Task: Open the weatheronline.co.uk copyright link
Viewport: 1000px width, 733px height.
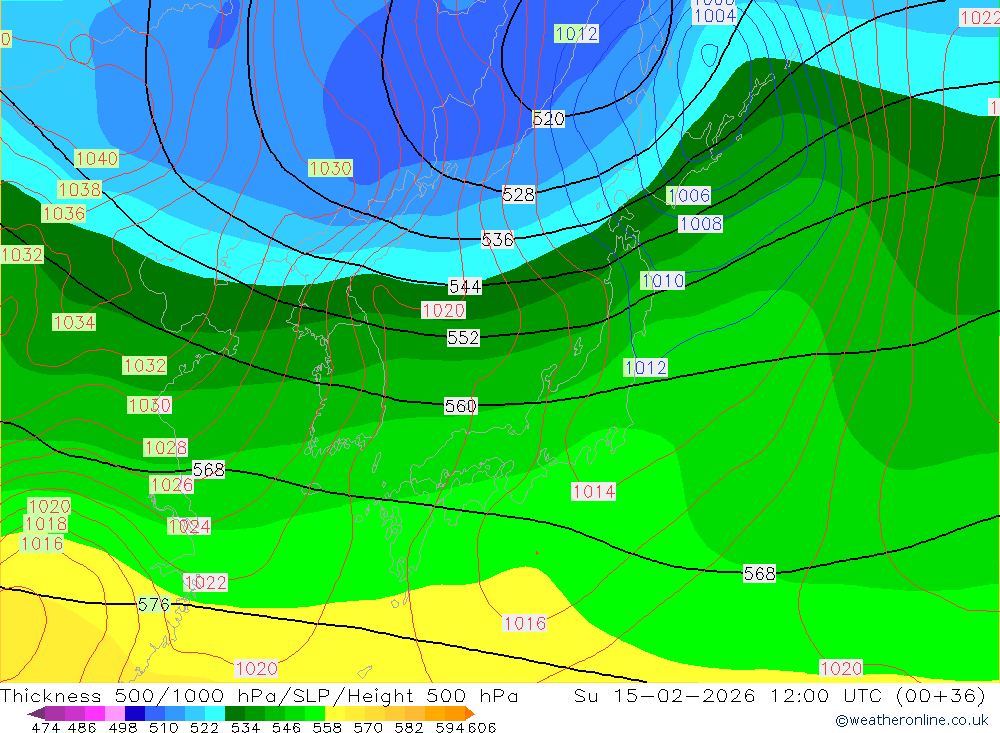Action: point(912,720)
